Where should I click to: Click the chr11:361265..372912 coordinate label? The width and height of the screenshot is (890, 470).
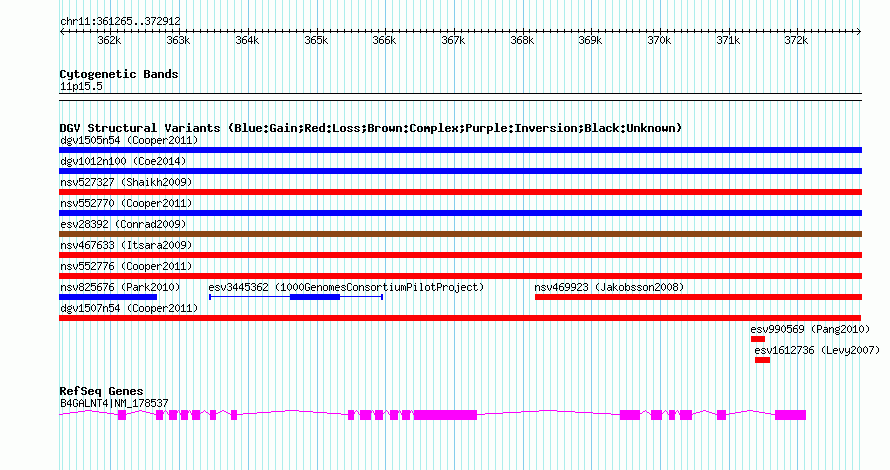[x=120, y=21]
